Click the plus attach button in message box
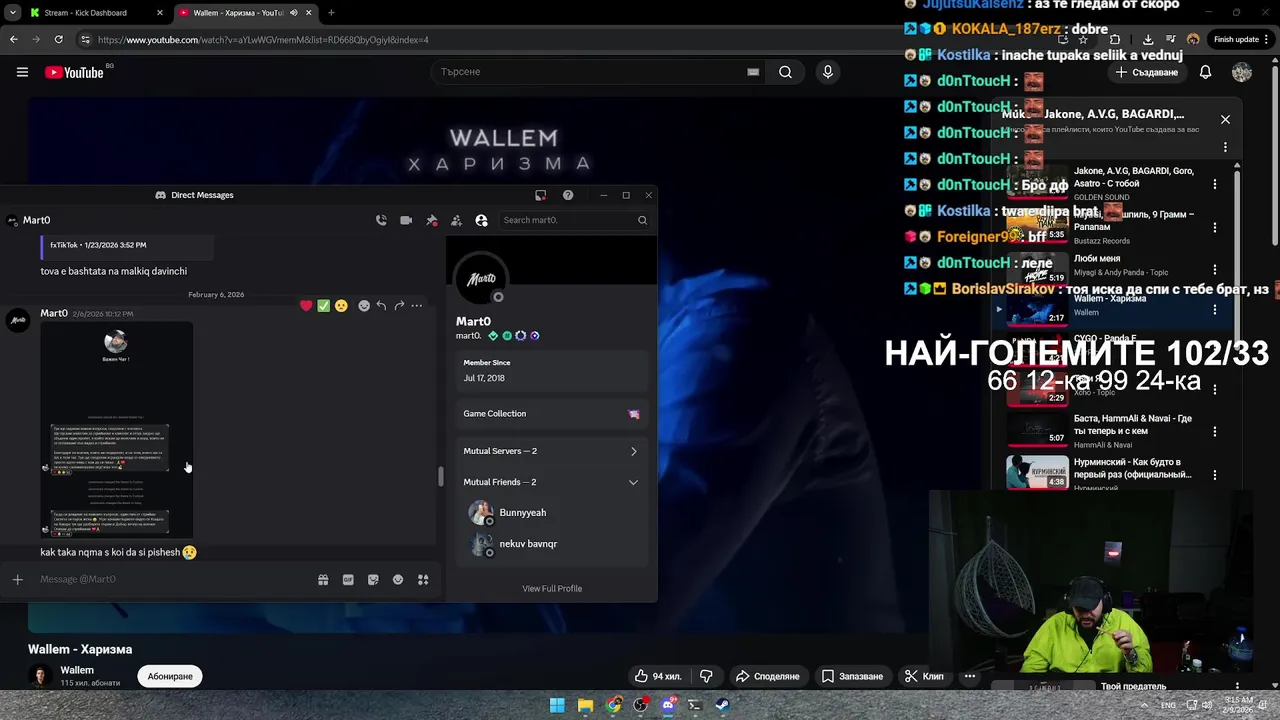This screenshot has height=720, width=1280. click(x=17, y=579)
